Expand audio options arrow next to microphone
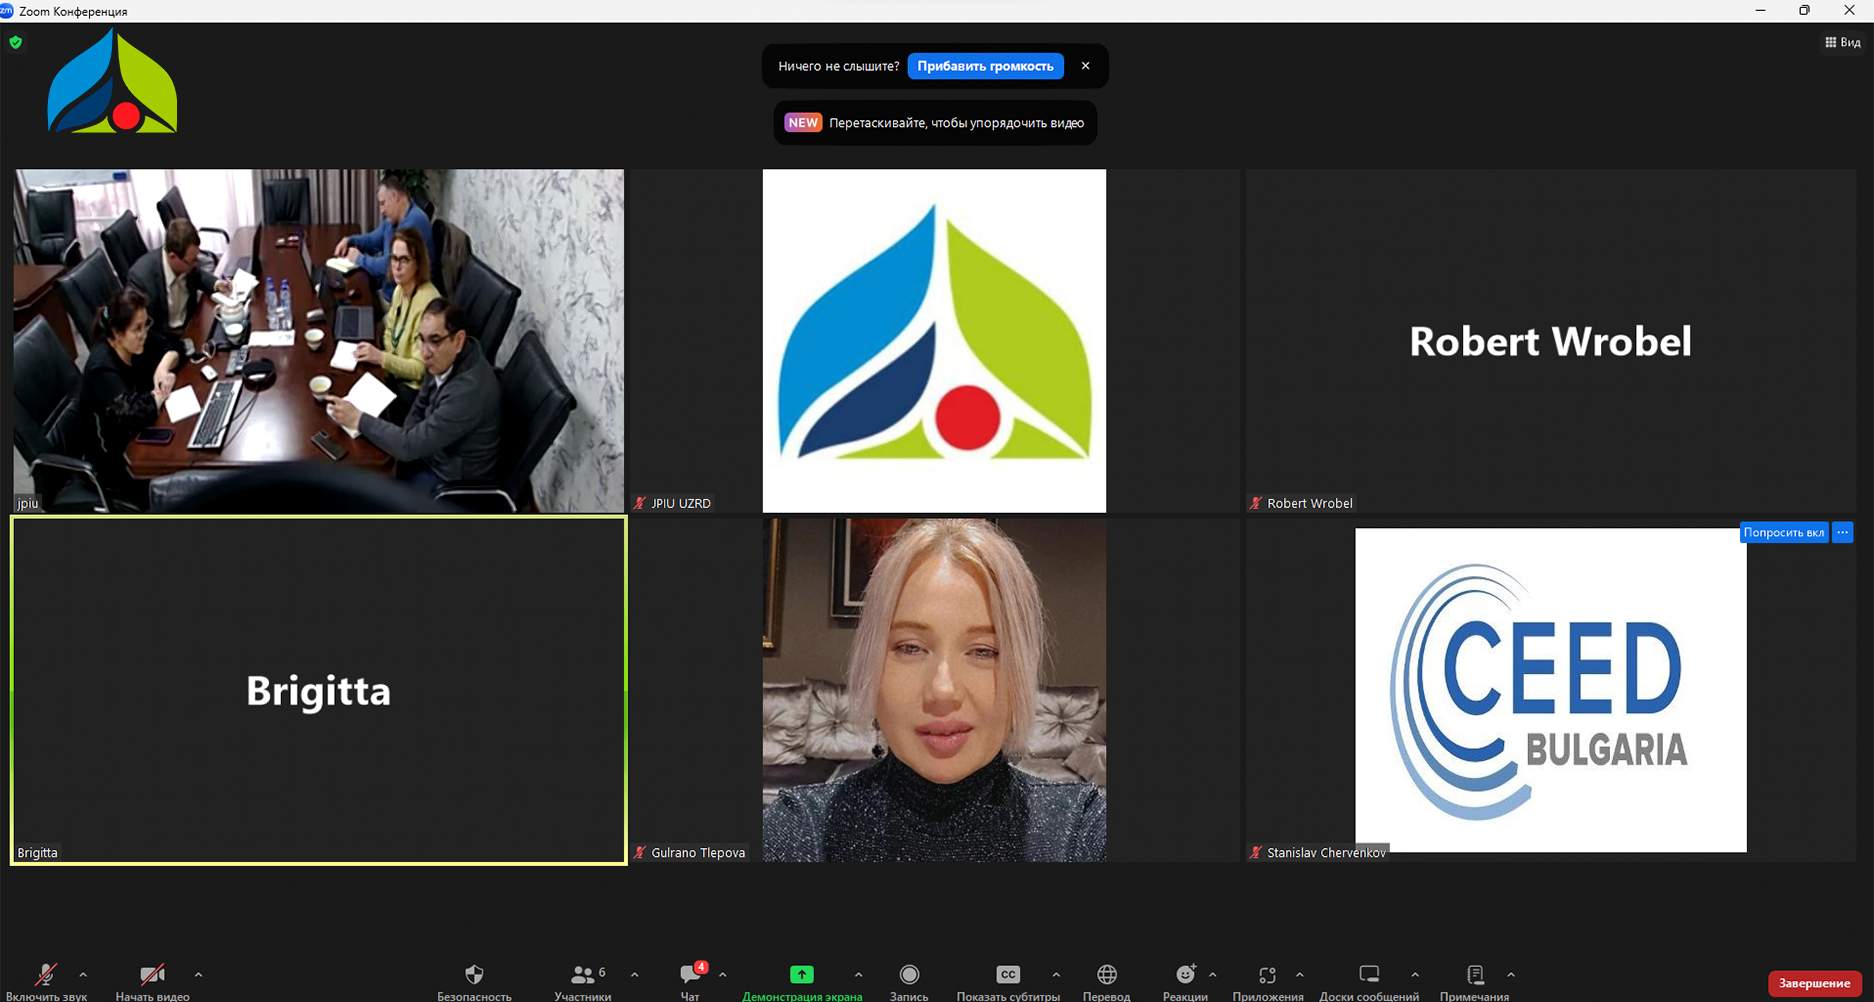 click(x=83, y=974)
